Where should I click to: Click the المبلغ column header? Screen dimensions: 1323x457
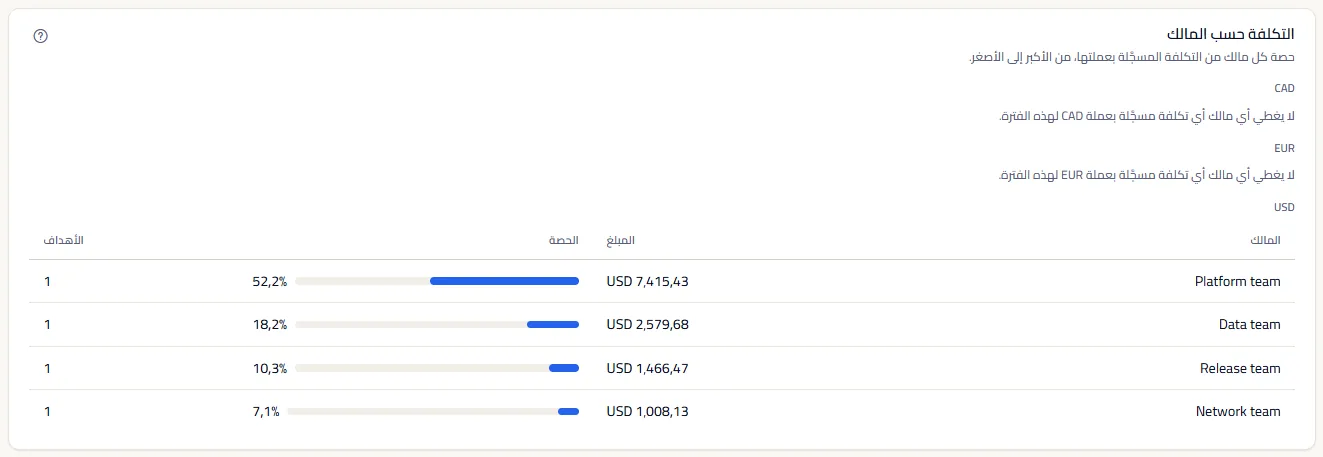[621, 241]
